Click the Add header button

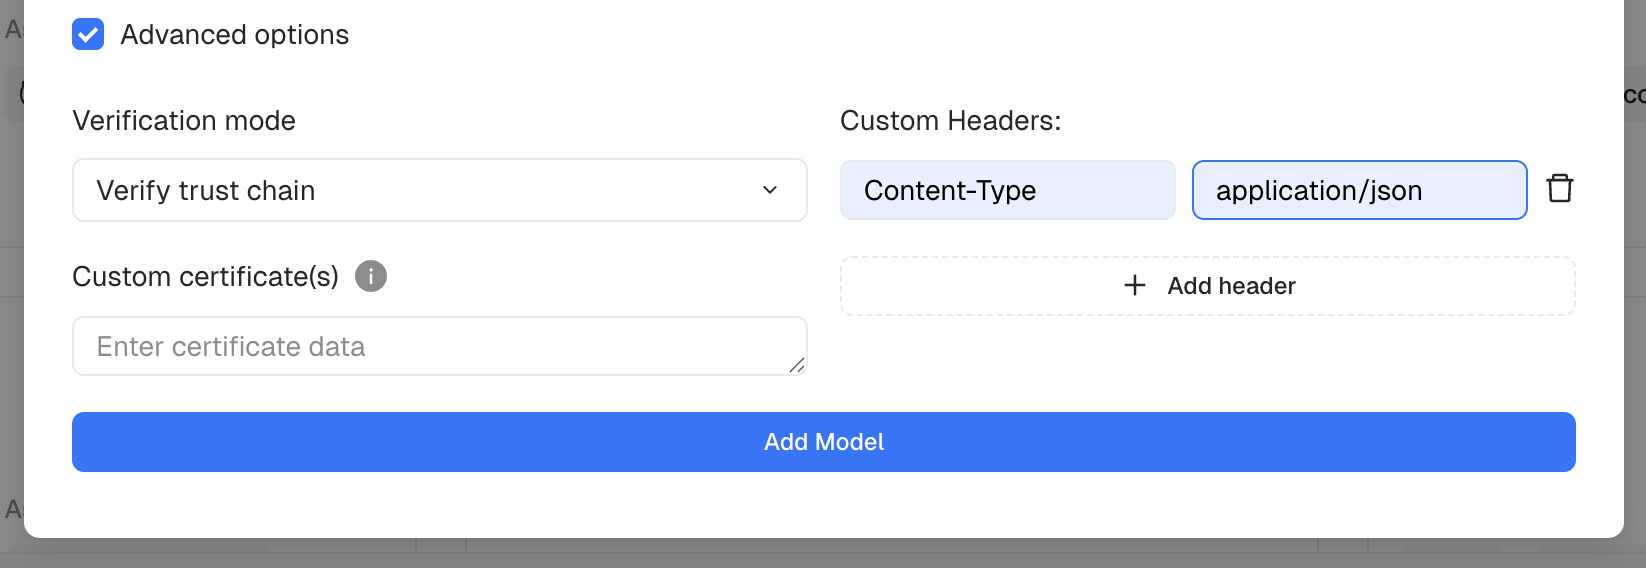pyautogui.click(x=1208, y=286)
